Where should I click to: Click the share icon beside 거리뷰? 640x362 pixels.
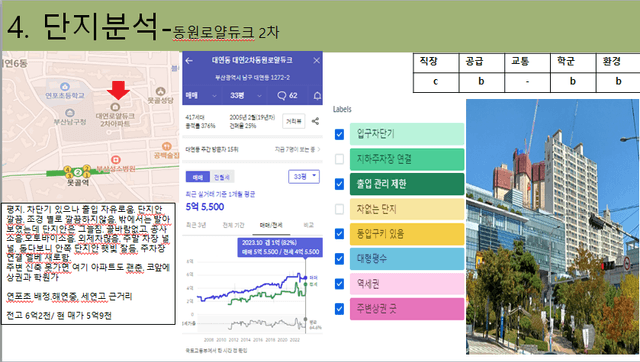(315, 121)
